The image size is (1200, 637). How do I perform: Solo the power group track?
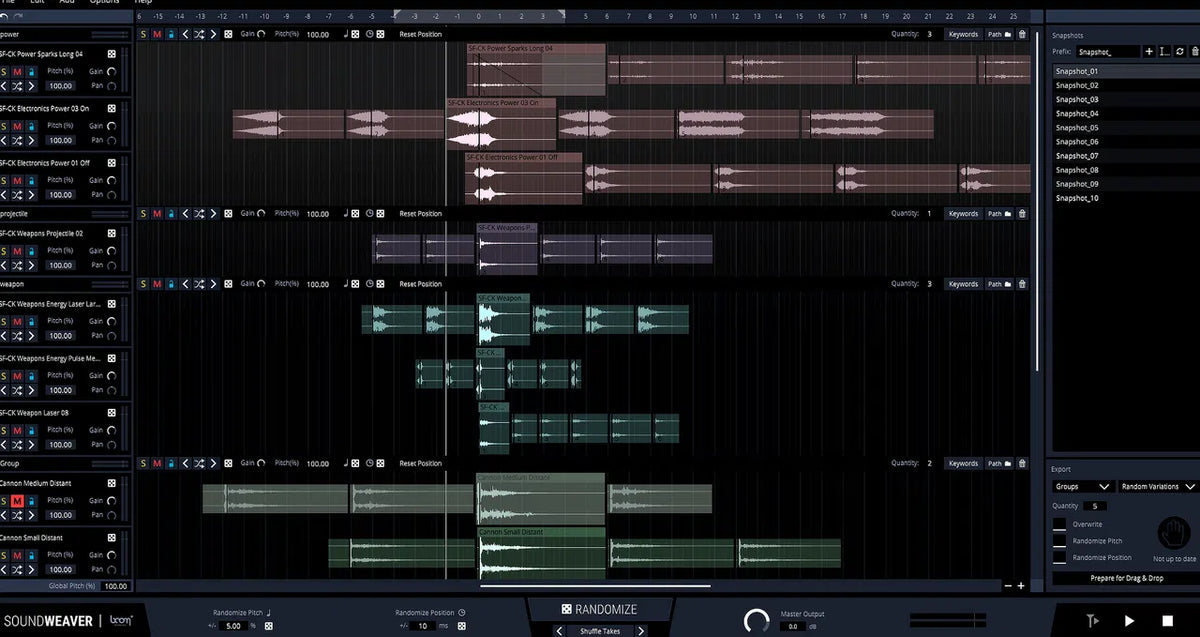(143, 33)
